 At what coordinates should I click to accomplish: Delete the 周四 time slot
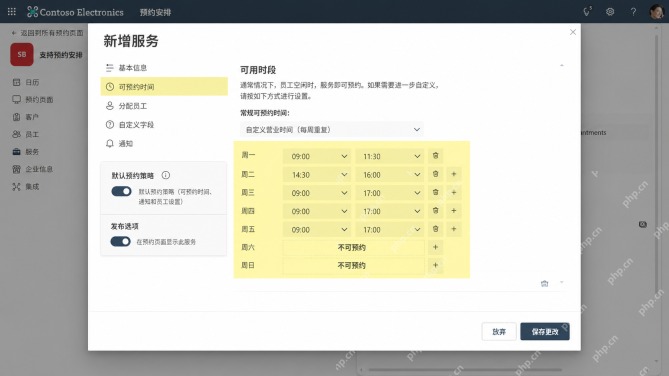[x=436, y=211]
